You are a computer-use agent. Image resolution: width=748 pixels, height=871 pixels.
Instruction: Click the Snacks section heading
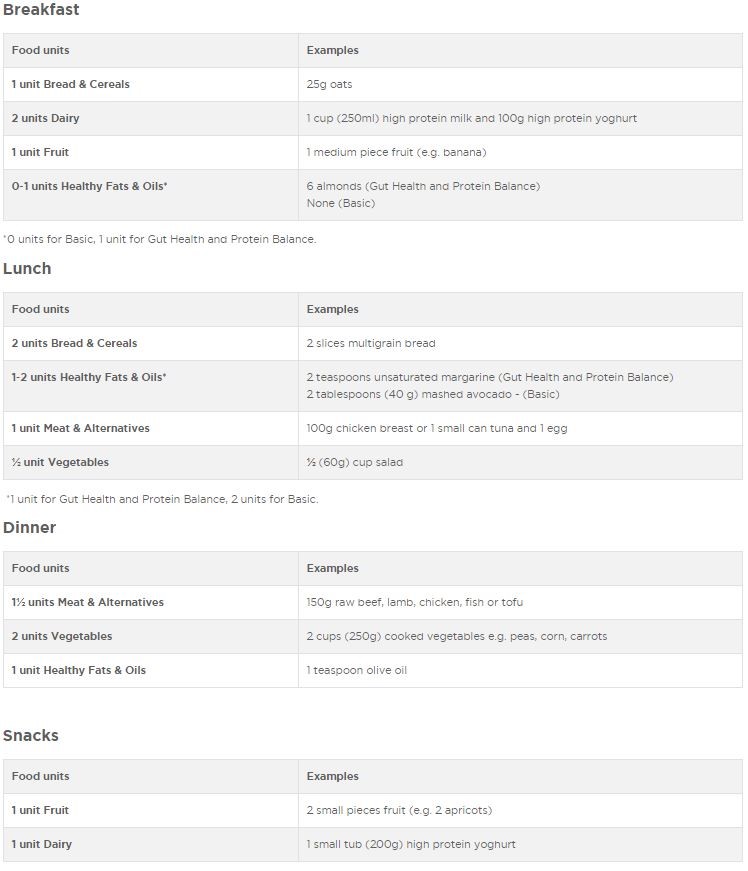(x=31, y=736)
